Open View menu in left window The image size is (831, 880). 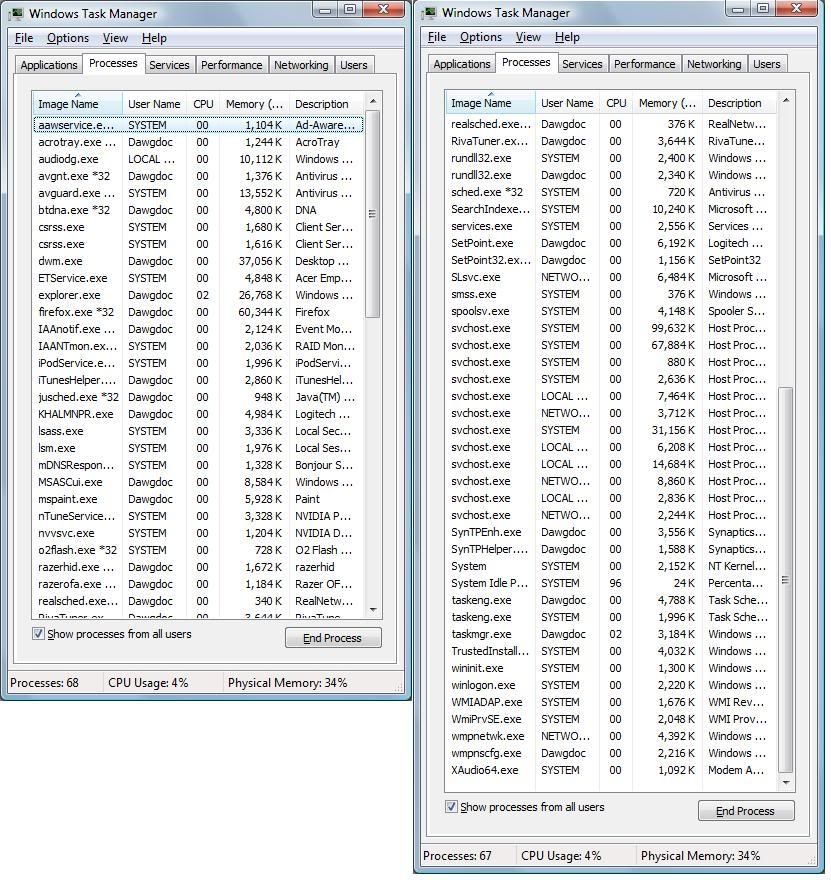coord(115,38)
